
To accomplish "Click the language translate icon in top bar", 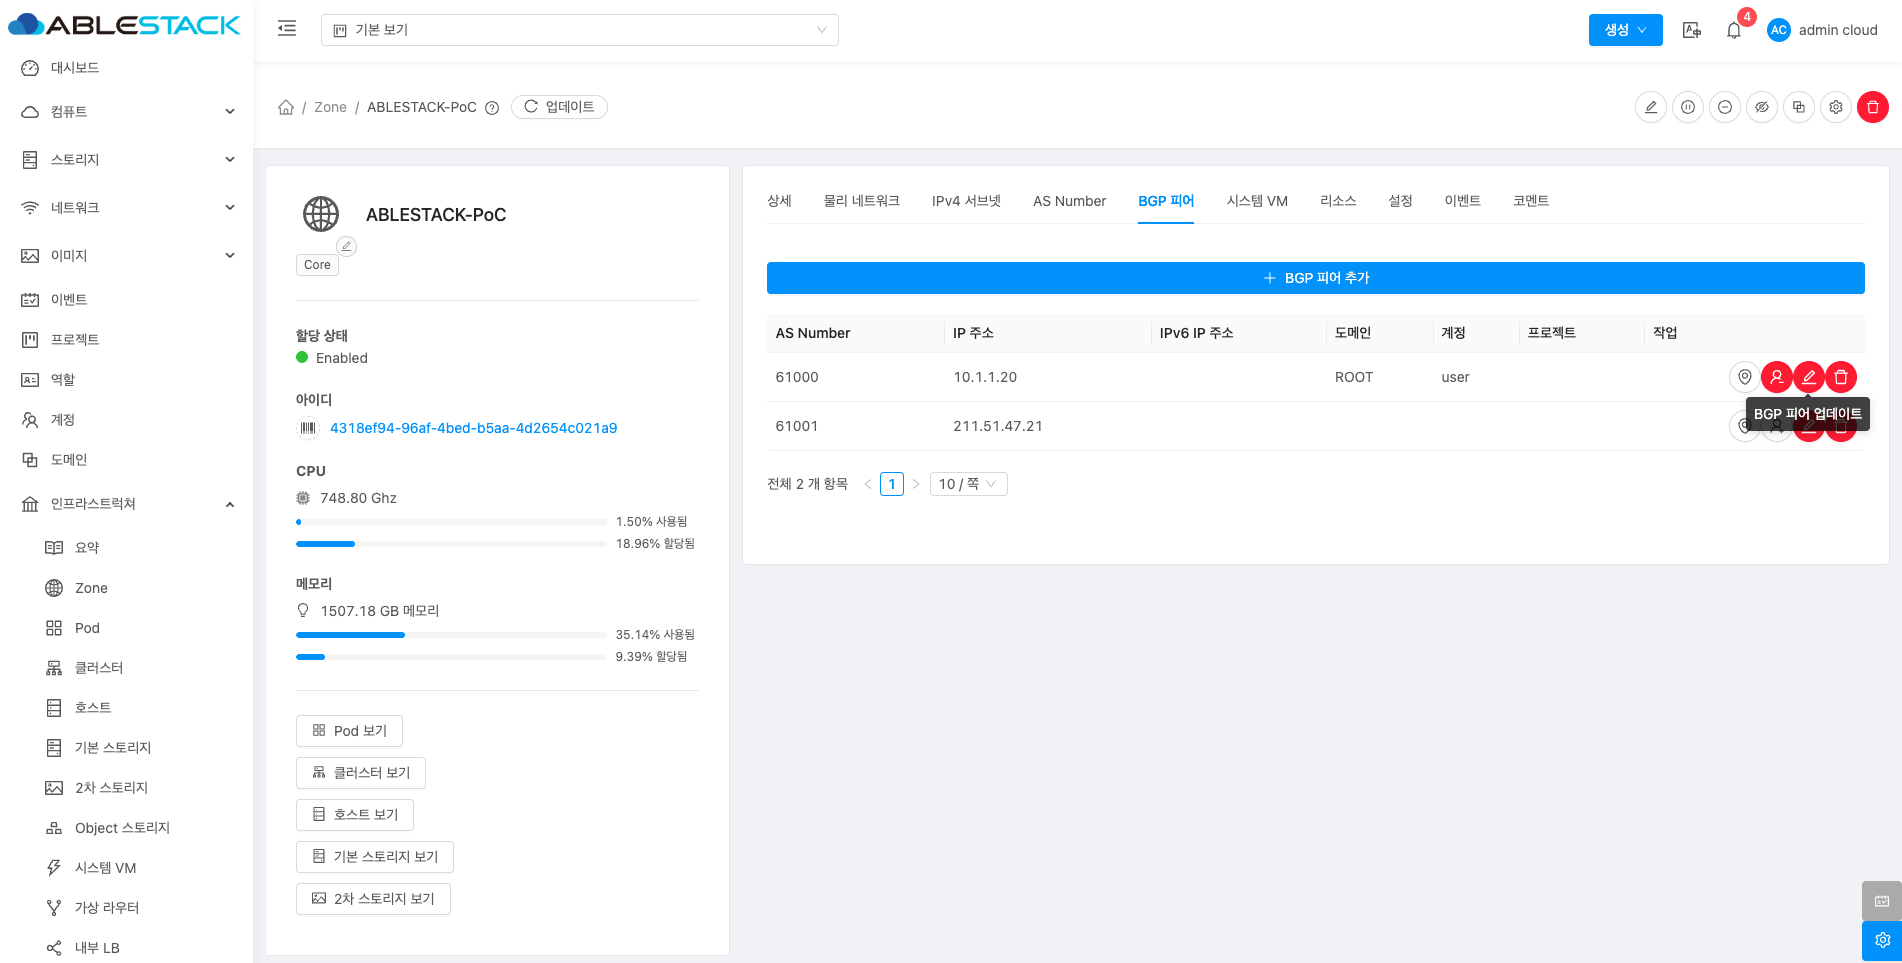I will tap(1691, 30).
